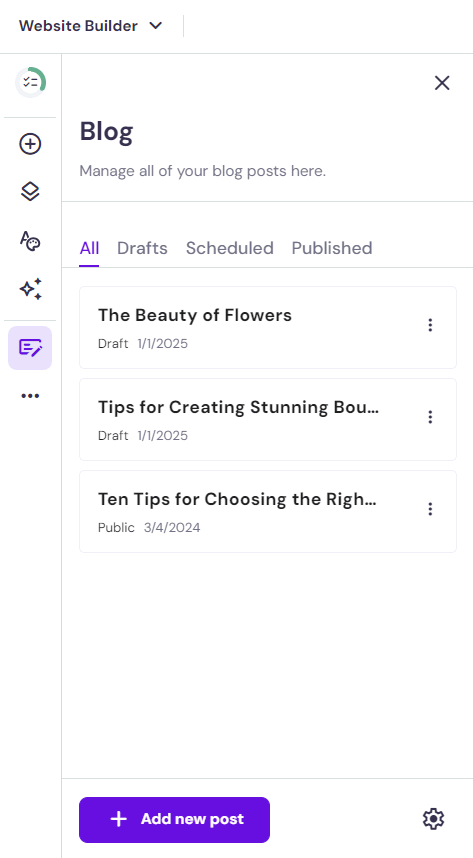
Task: Open options menu for Ten Tips for Choosing post
Action: 430,509
